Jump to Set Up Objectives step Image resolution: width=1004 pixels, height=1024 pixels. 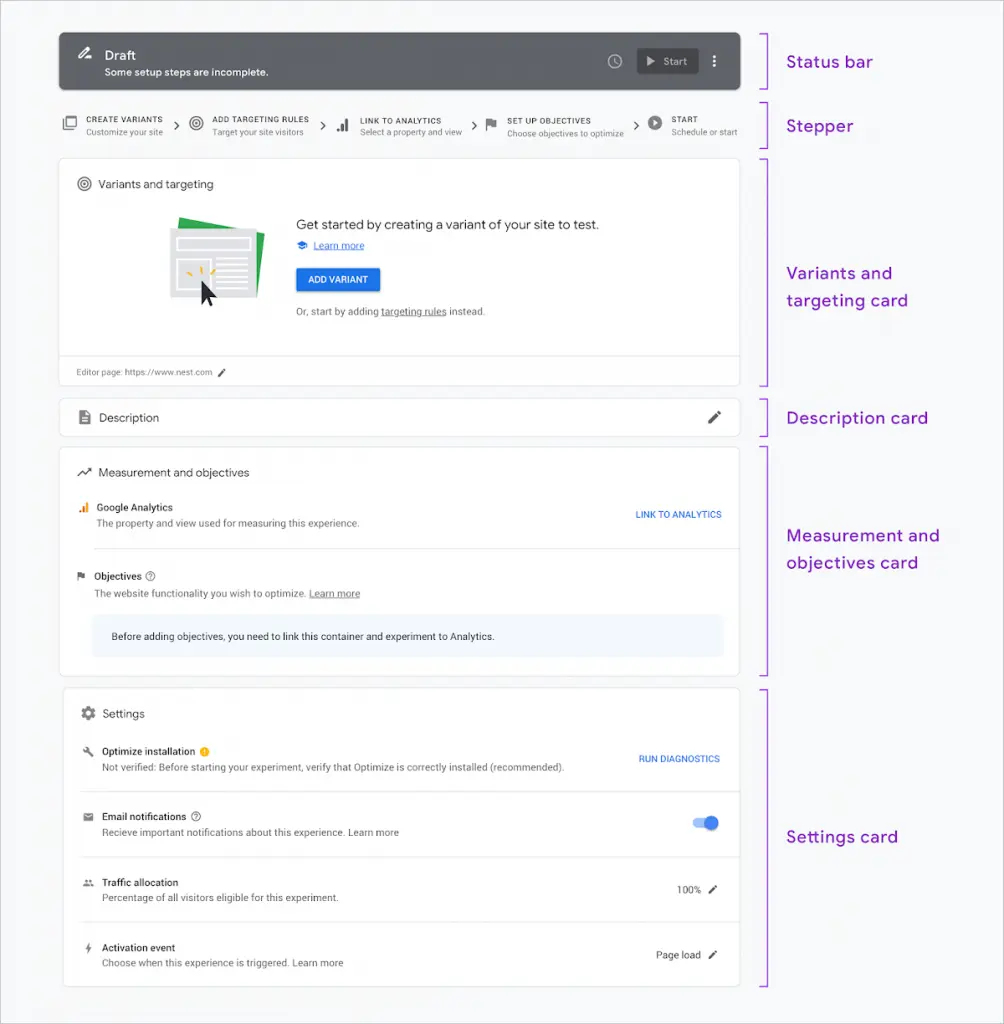pyautogui.click(x=555, y=127)
